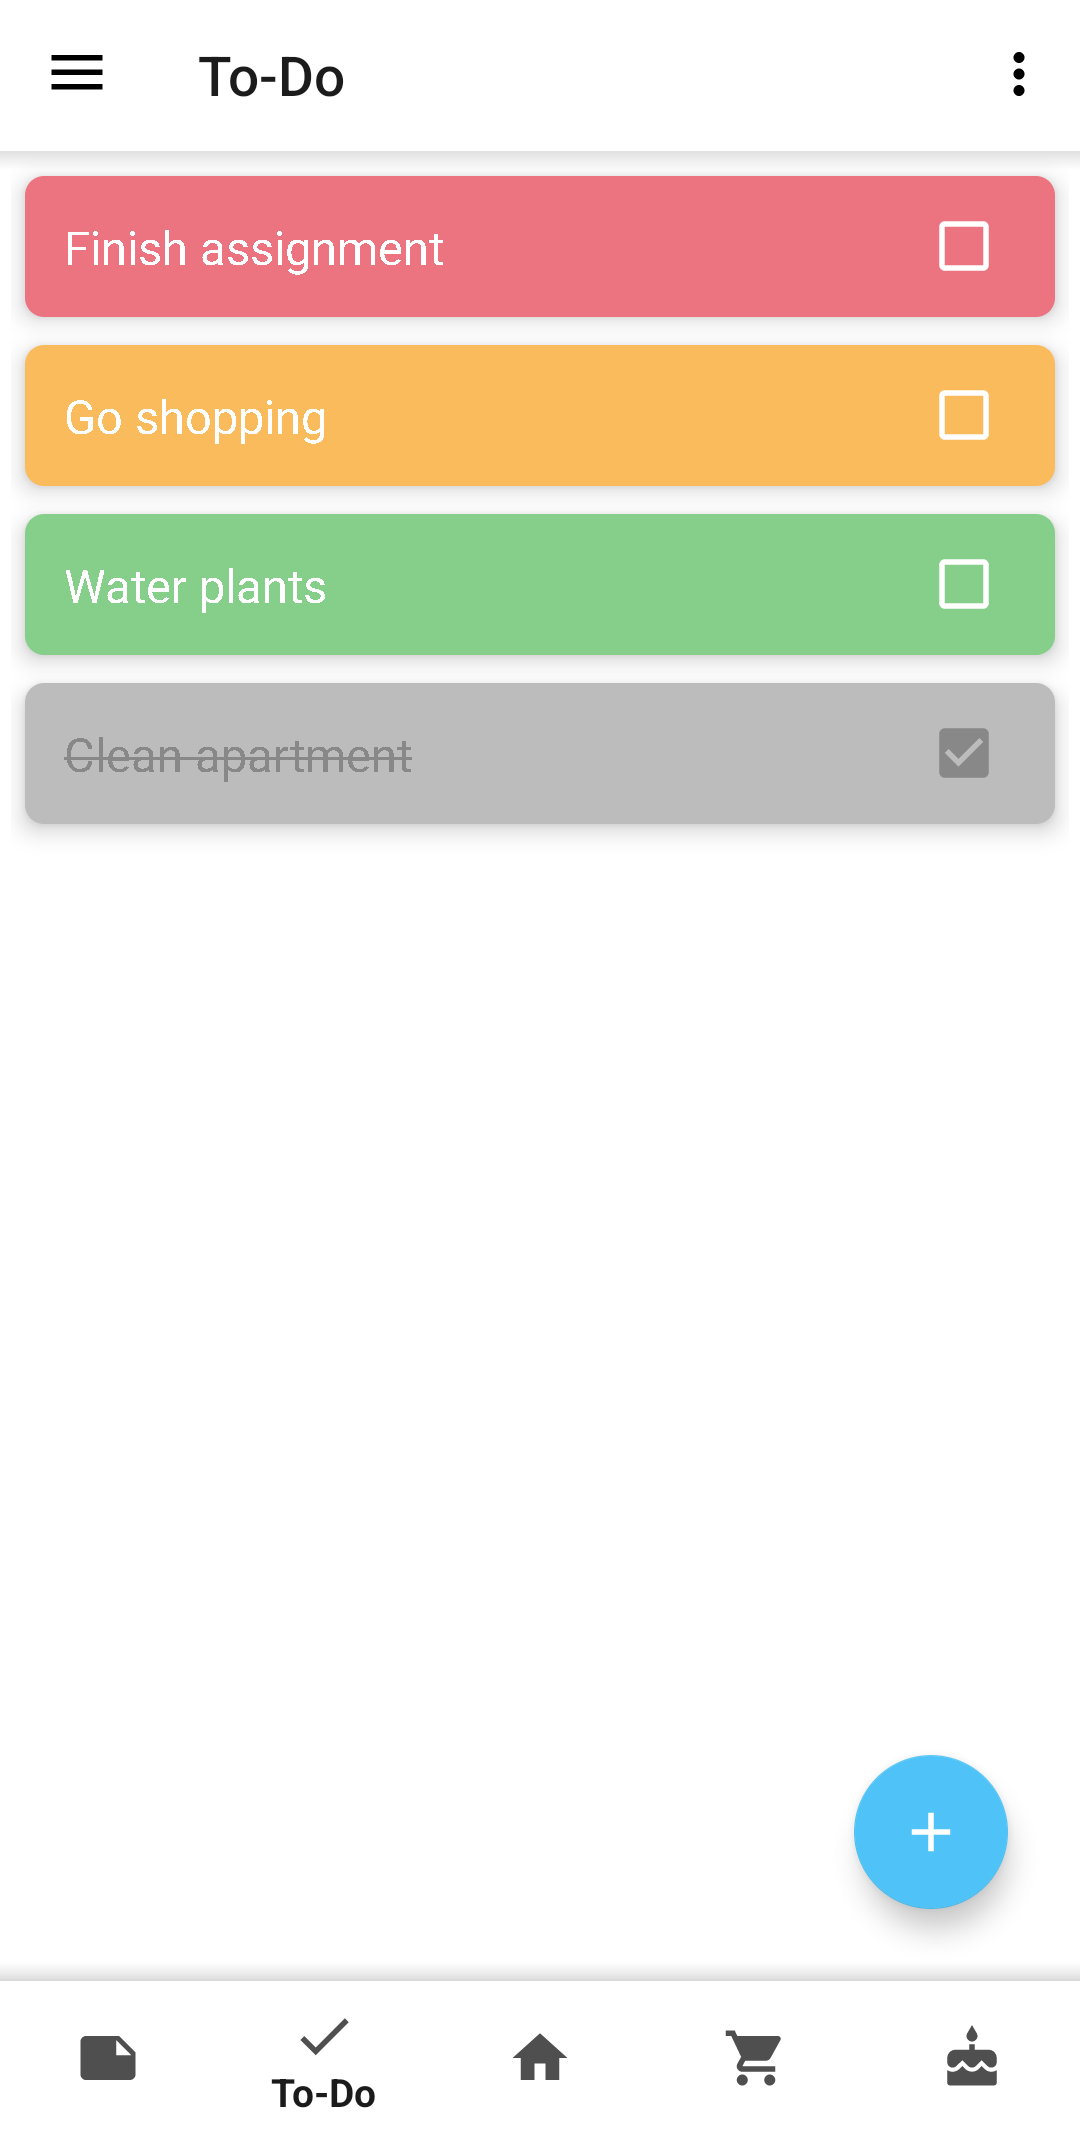The image size is (1080, 2135).
Task: Open the hamburger navigation menu
Action: tap(77, 74)
